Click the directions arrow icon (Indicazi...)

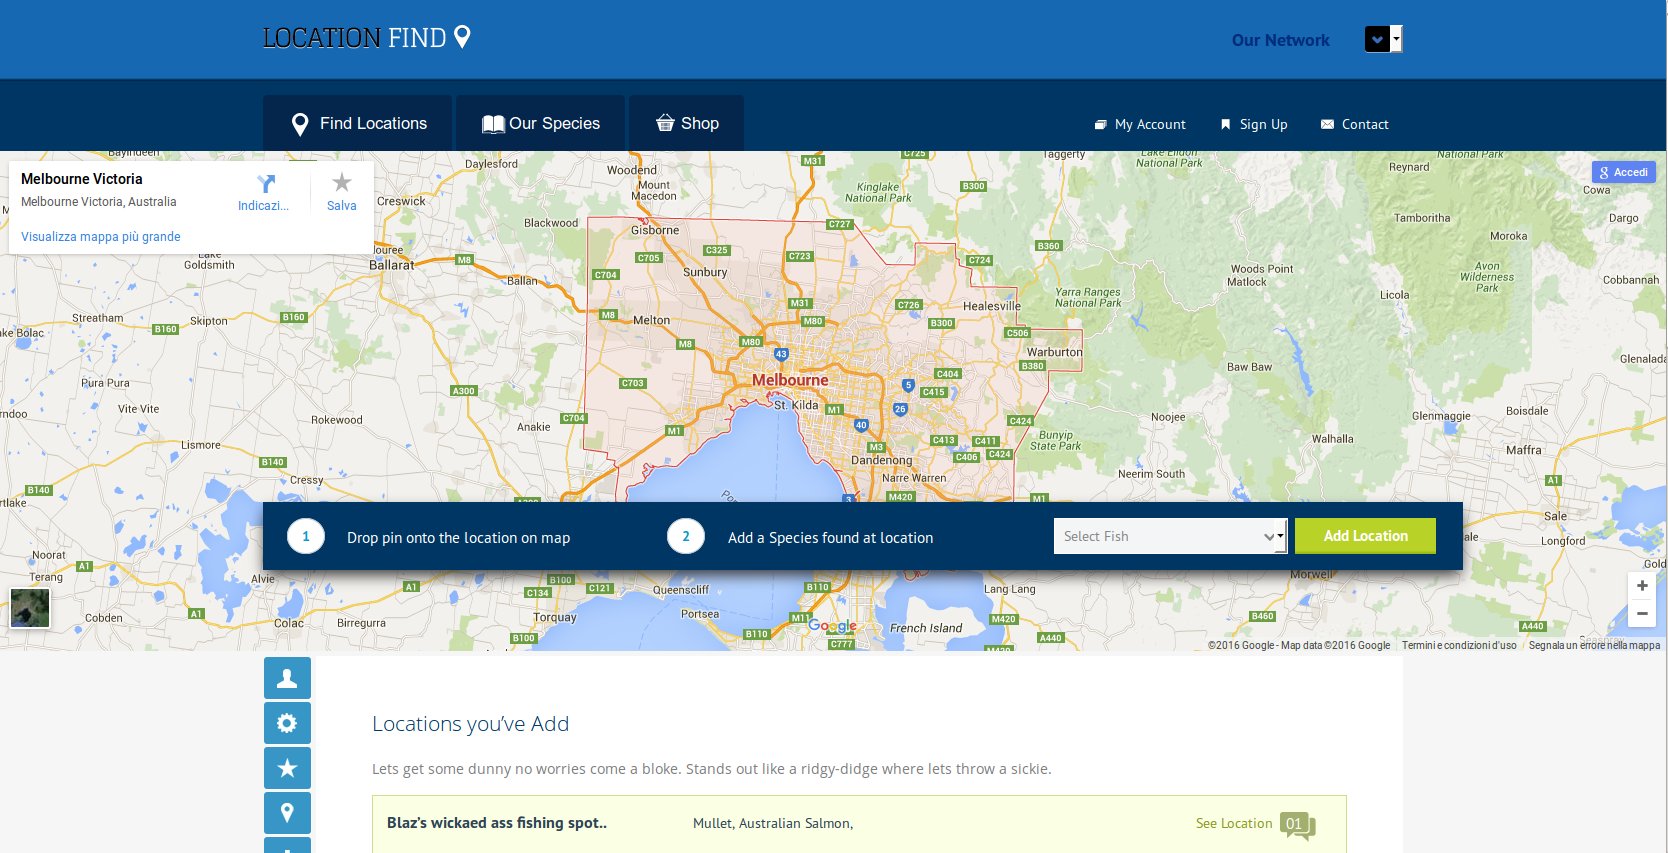click(x=265, y=185)
